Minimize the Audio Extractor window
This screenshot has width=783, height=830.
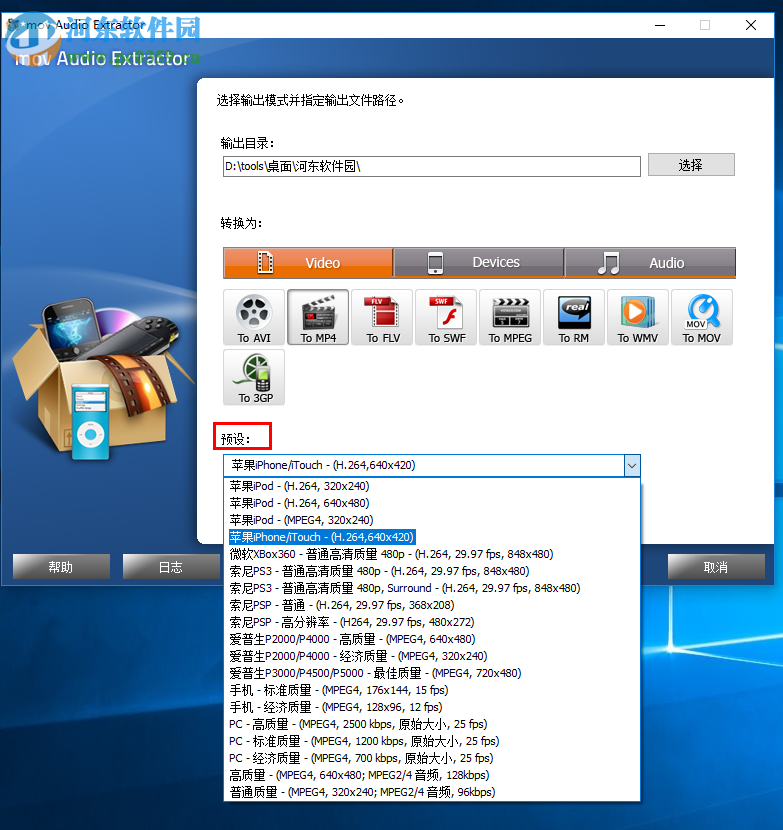660,25
